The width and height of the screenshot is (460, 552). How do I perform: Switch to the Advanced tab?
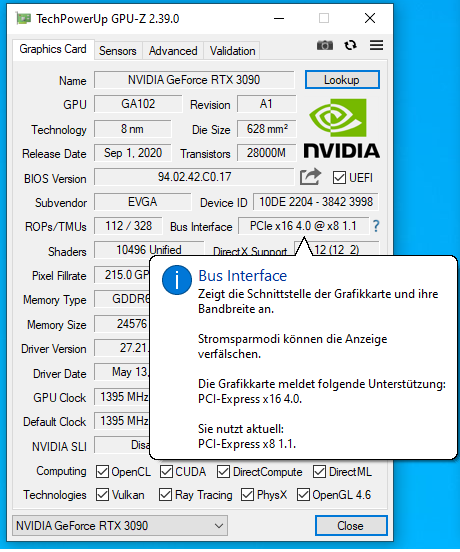[173, 51]
